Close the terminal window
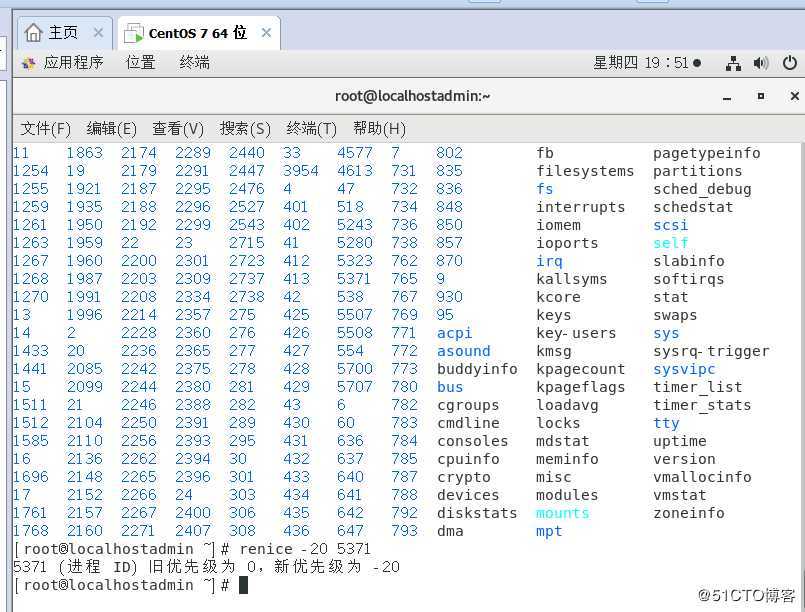Screen dimensions: 805x612 coord(794,96)
